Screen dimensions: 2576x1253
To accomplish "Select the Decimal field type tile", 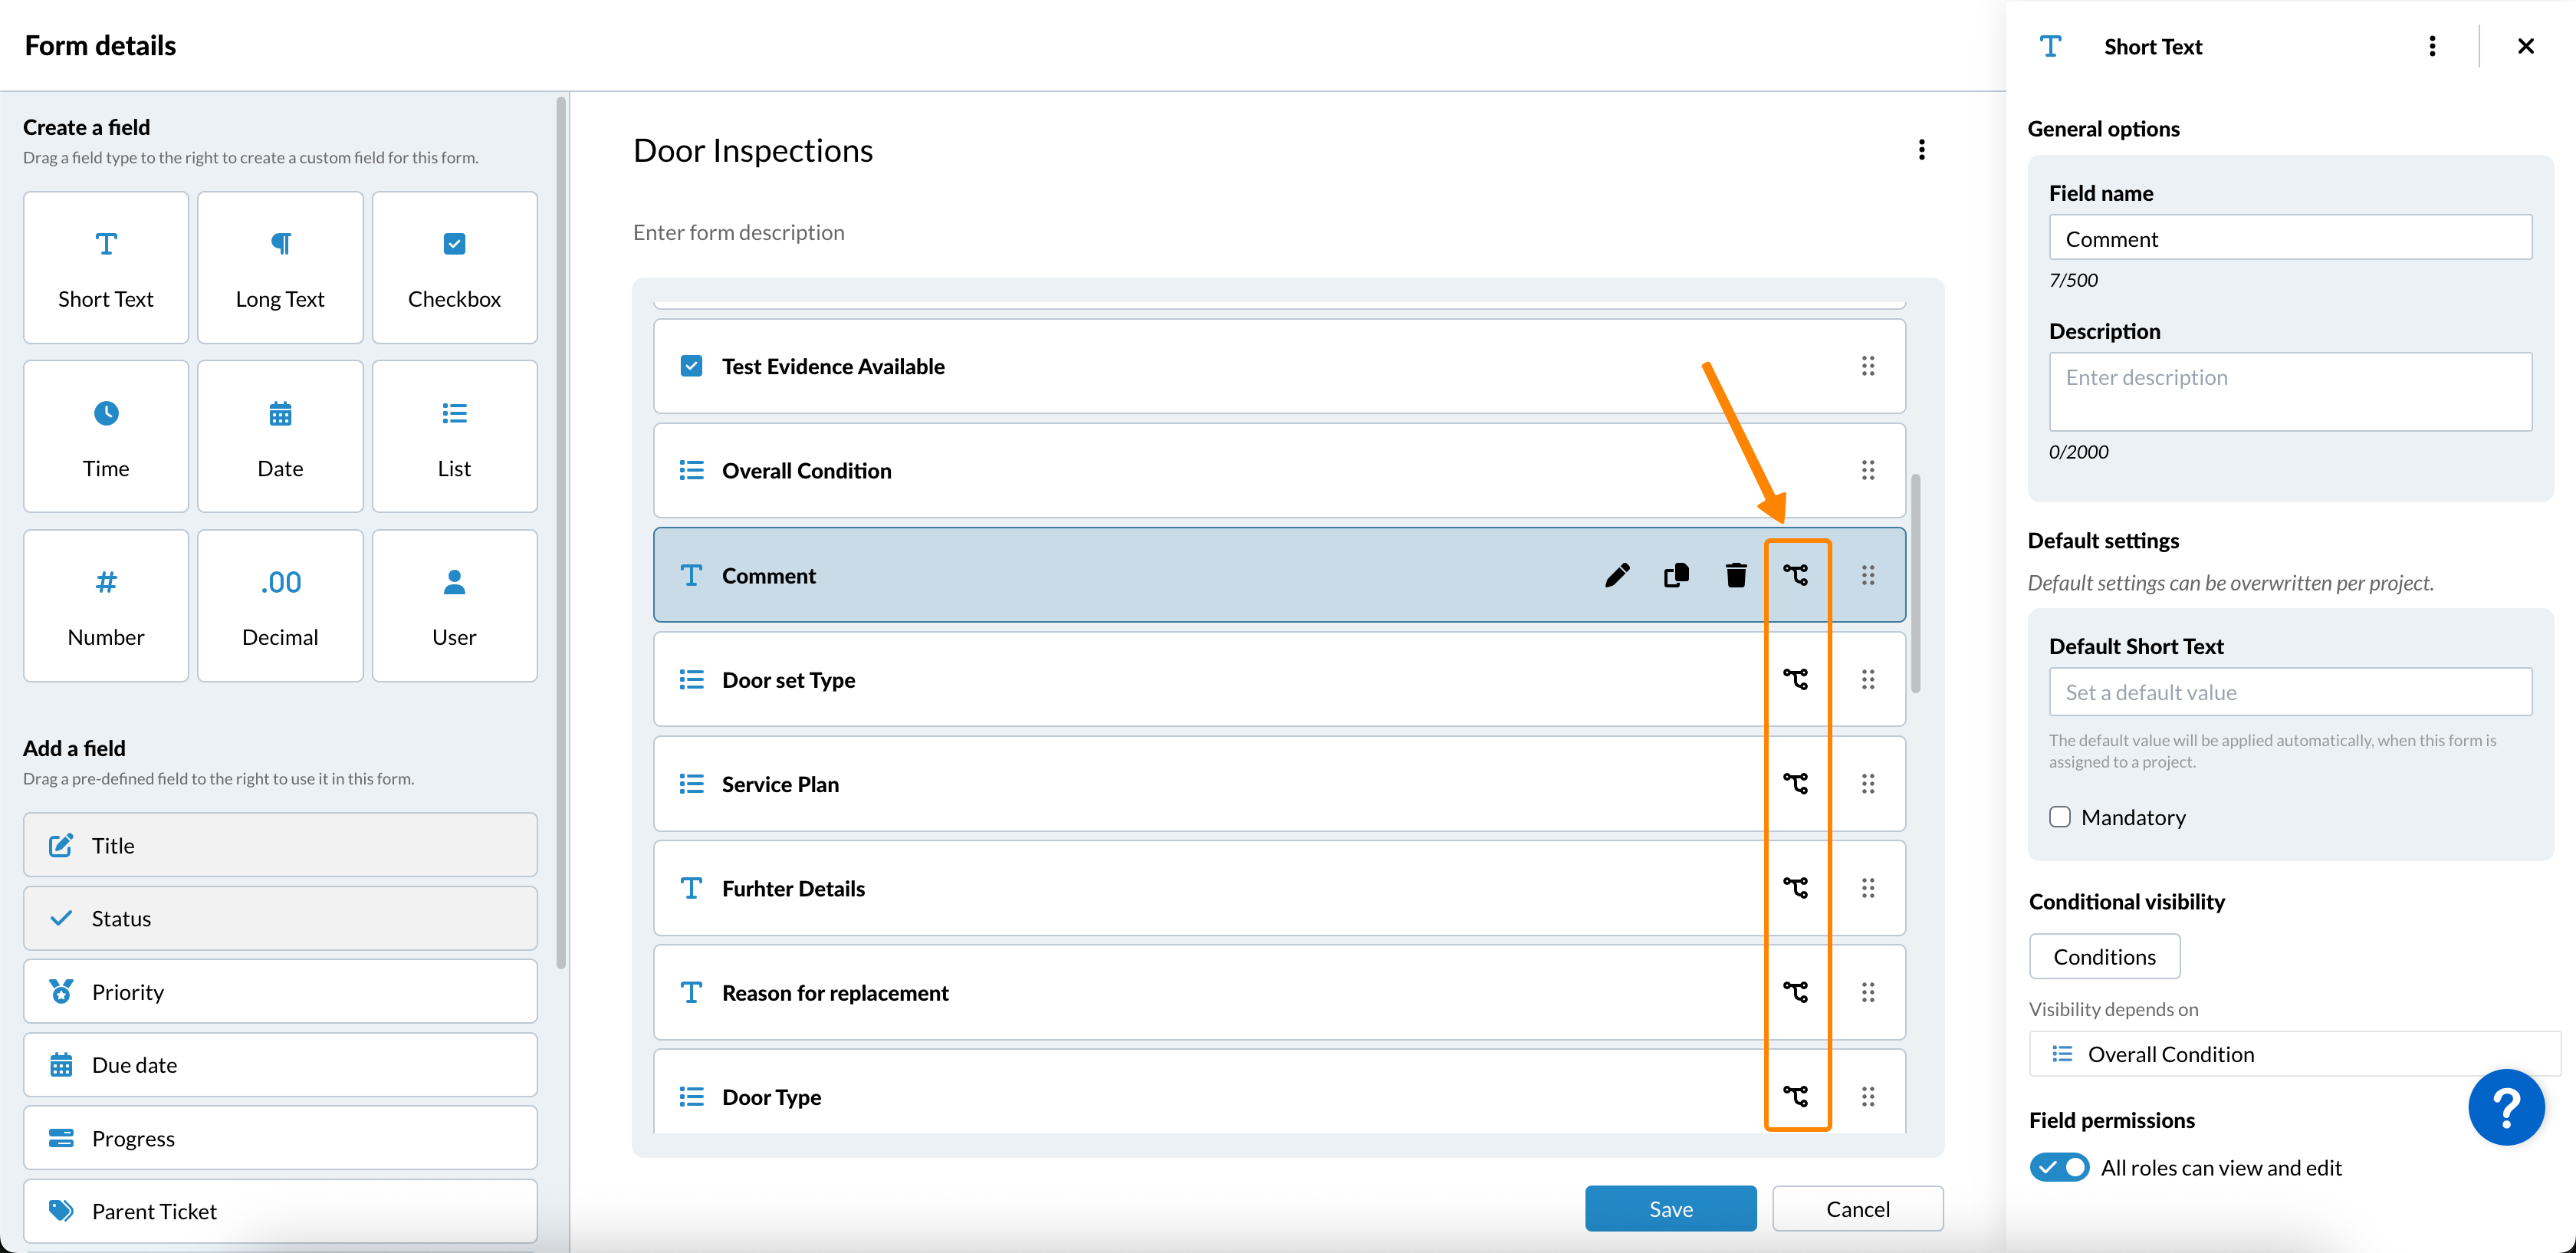I will (280, 606).
